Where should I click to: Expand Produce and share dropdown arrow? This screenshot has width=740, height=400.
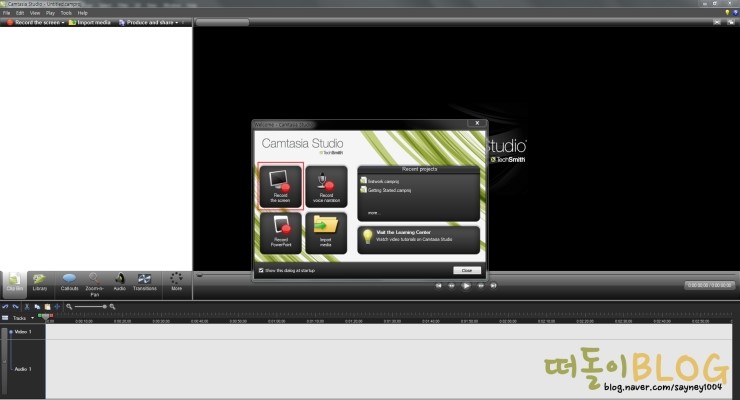click(177, 23)
